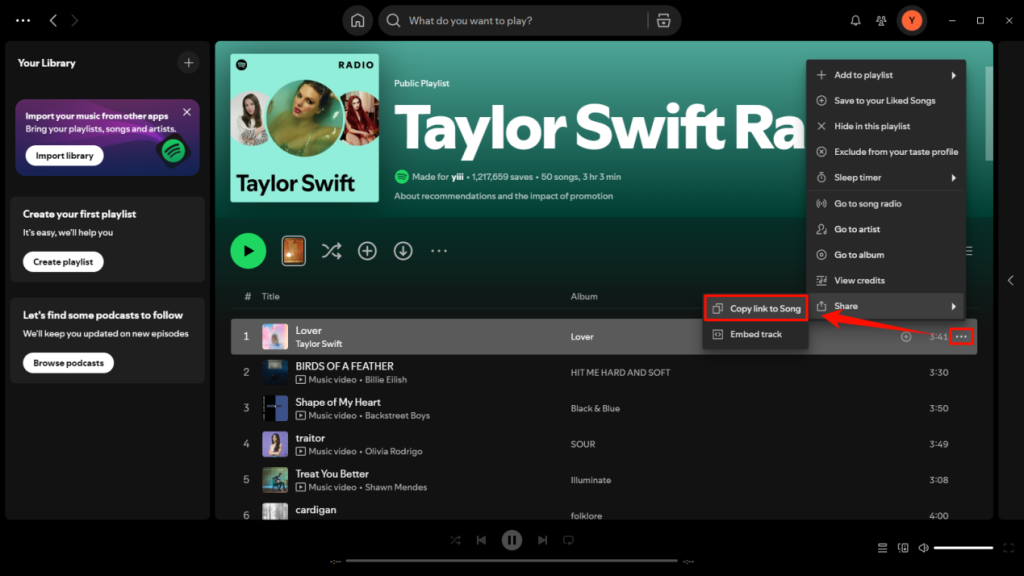Open HIT ME HARD AND SOFT album link
This screenshot has height=576, width=1024.
tap(620, 373)
